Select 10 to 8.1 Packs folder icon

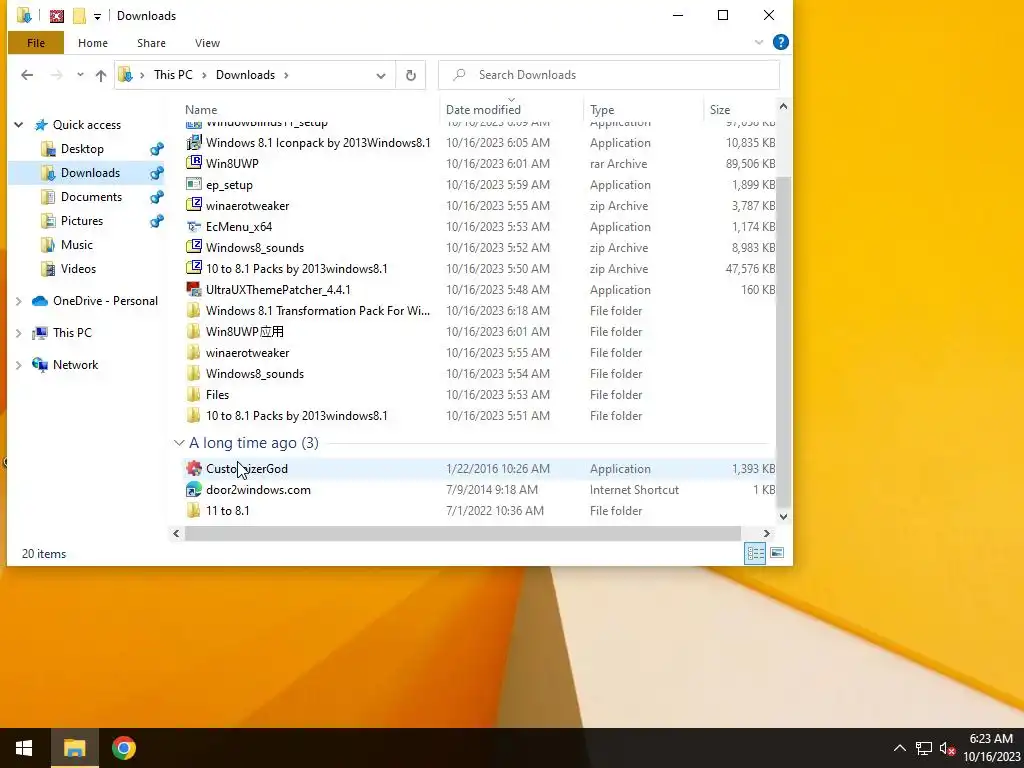point(193,415)
